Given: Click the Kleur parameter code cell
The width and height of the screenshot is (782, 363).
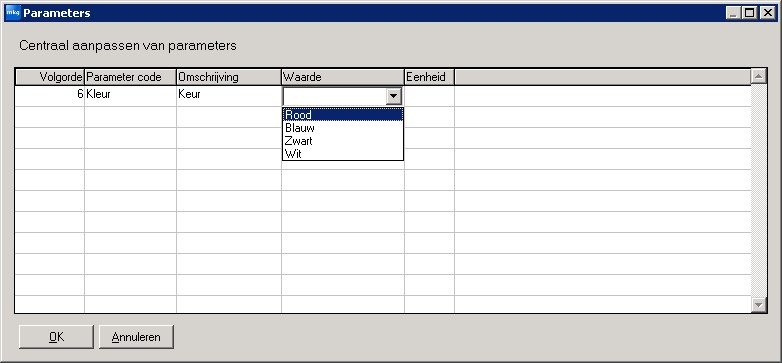Looking at the screenshot, I should [x=130, y=96].
